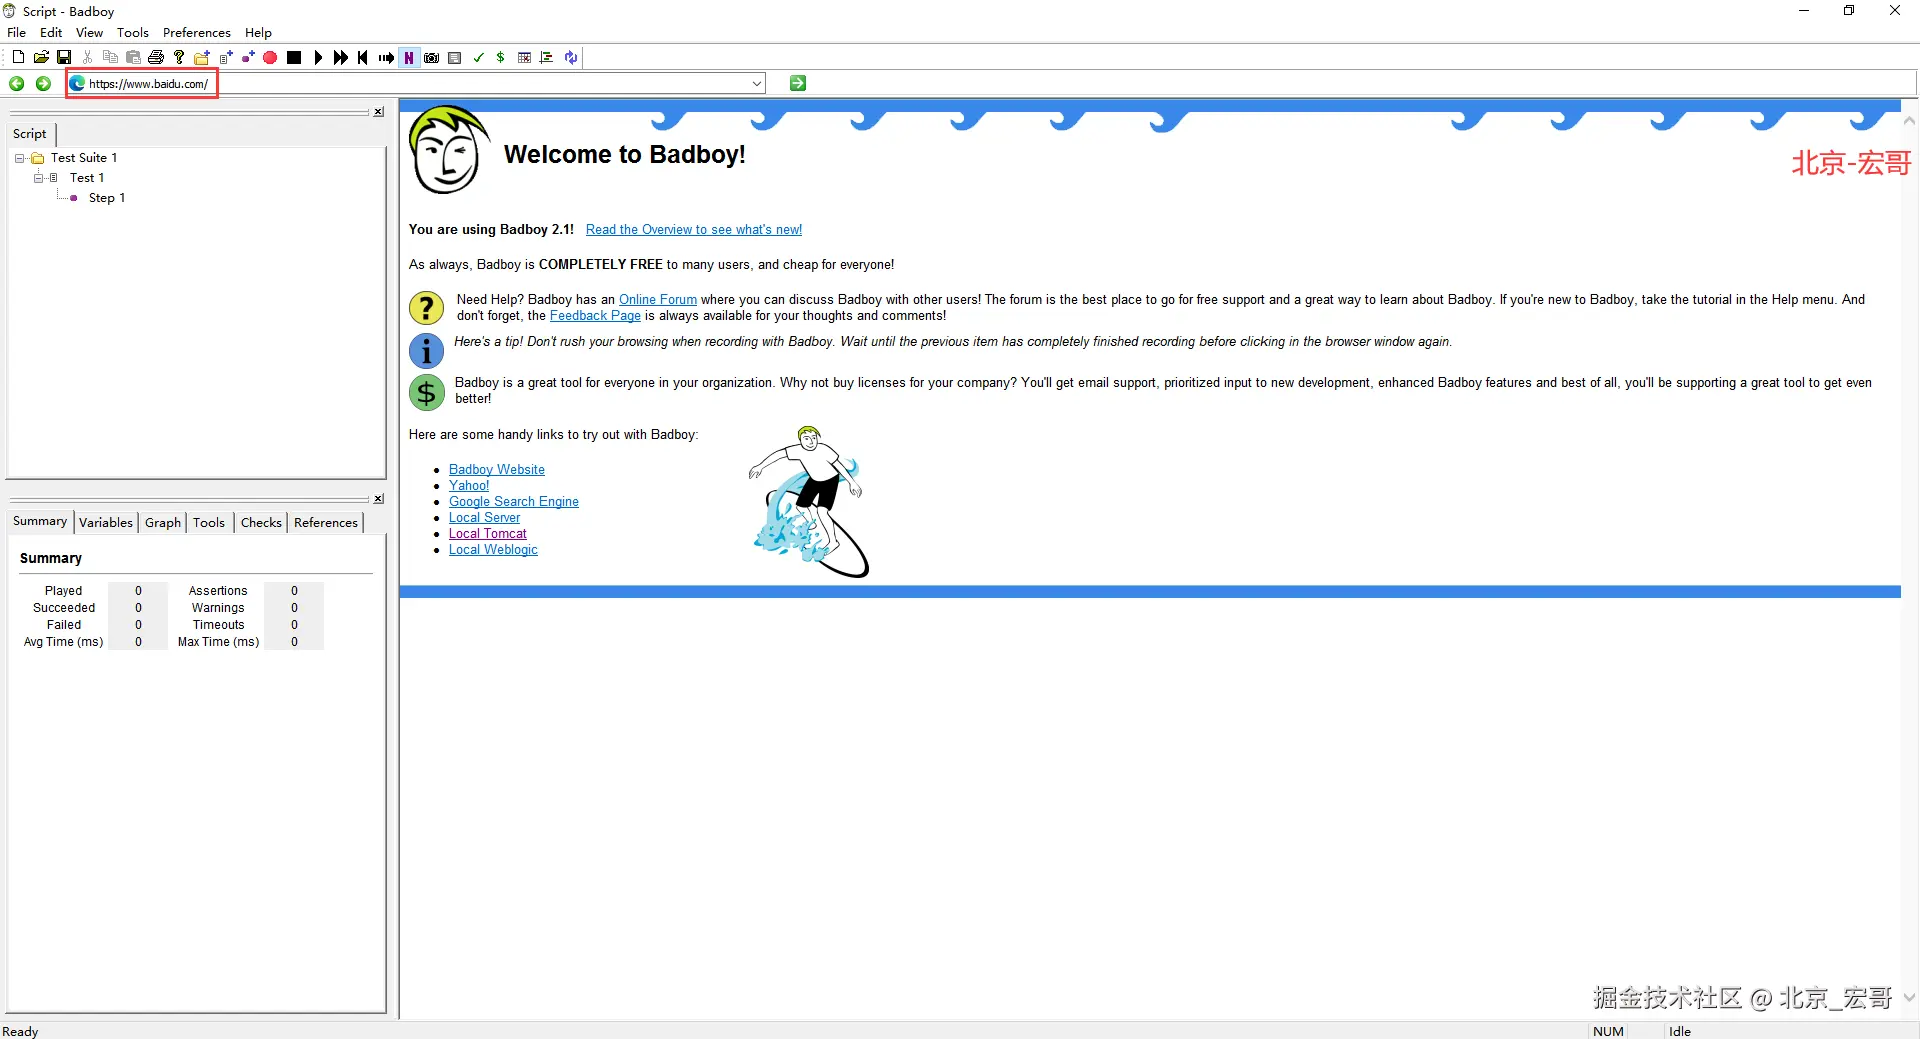This screenshot has width=1920, height=1039.
Task: Click the blue refresh arrows icon
Action: [x=571, y=57]
